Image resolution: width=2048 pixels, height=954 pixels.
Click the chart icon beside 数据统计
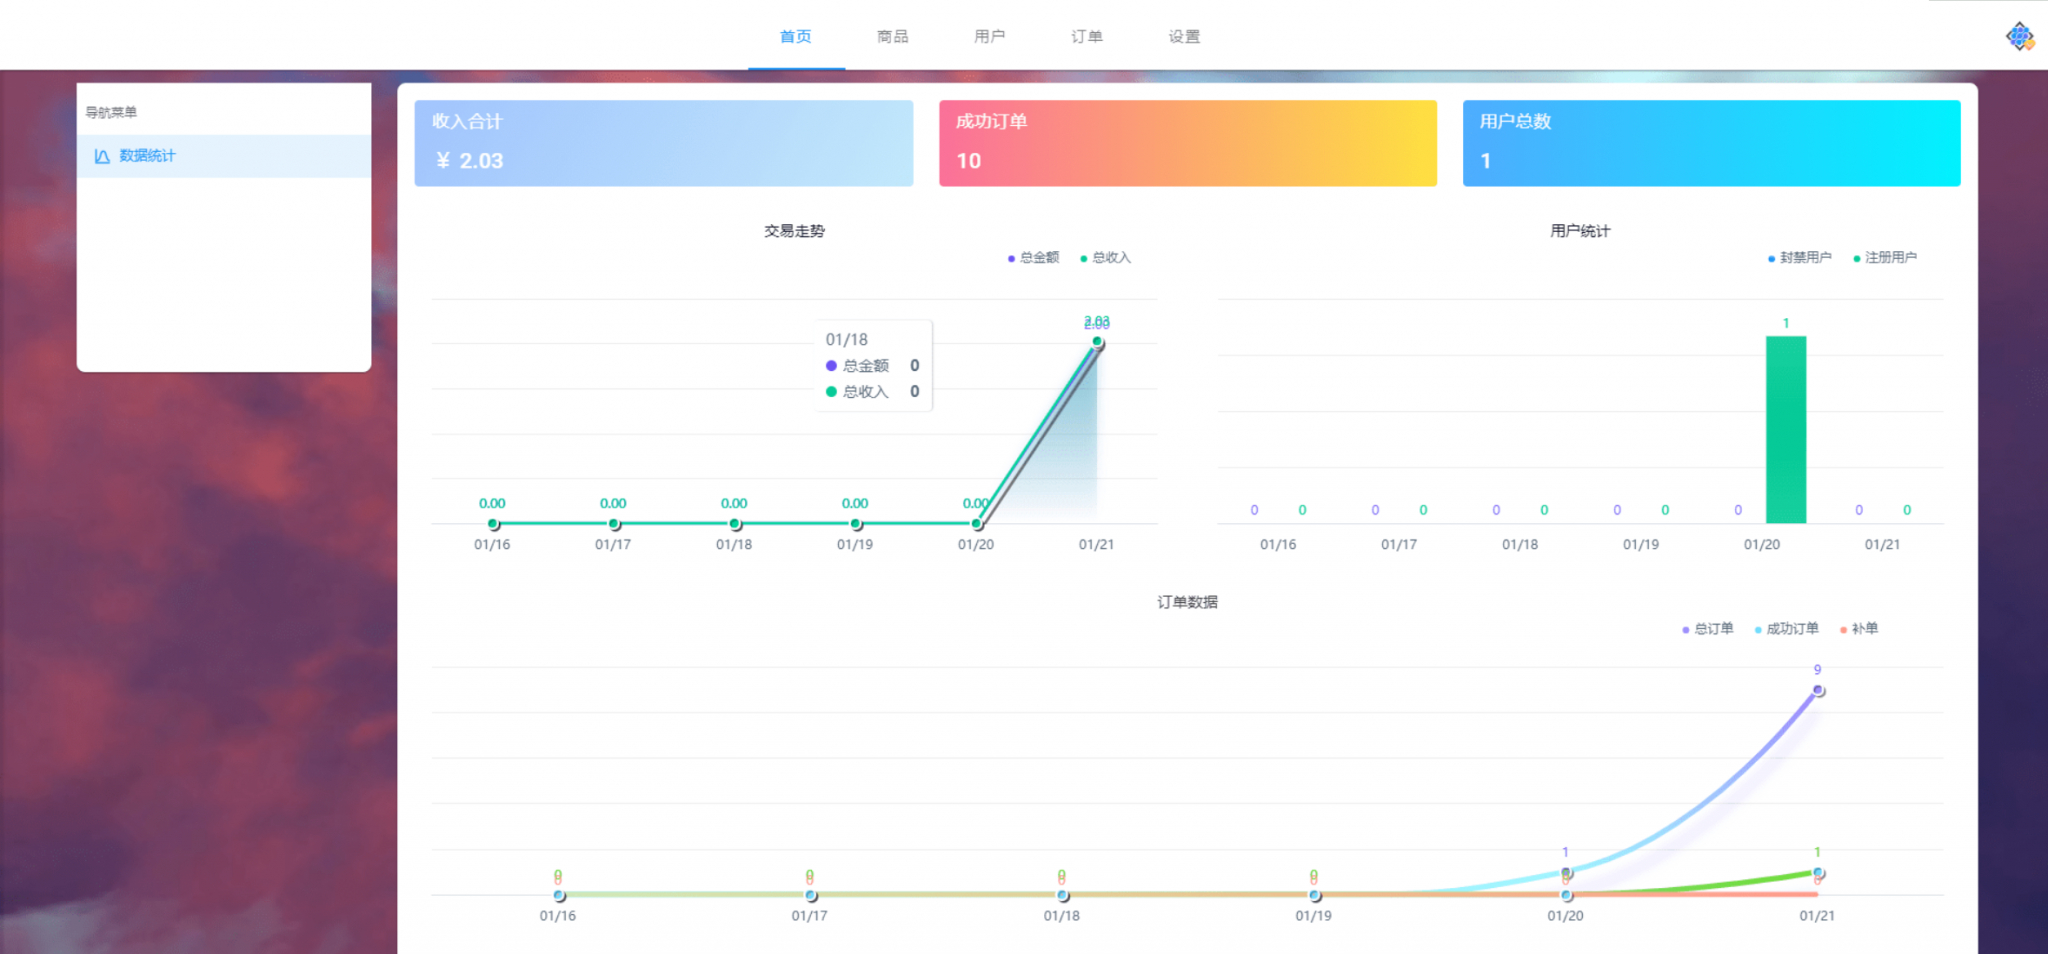(102, 156)
